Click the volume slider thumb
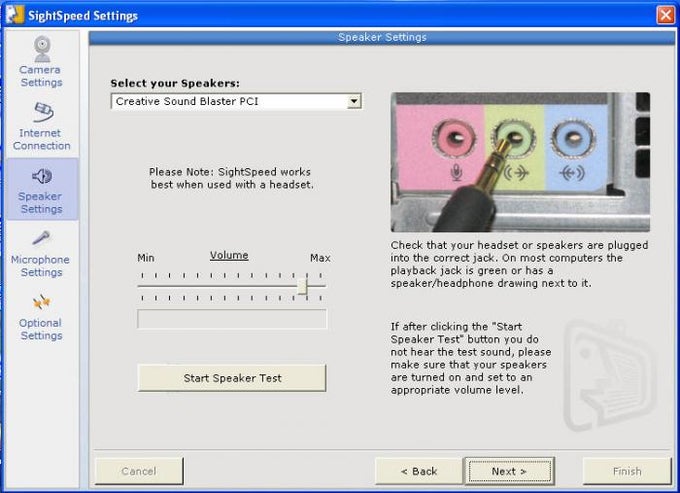Viewport: 680px width, 493px height. point(302,286)
